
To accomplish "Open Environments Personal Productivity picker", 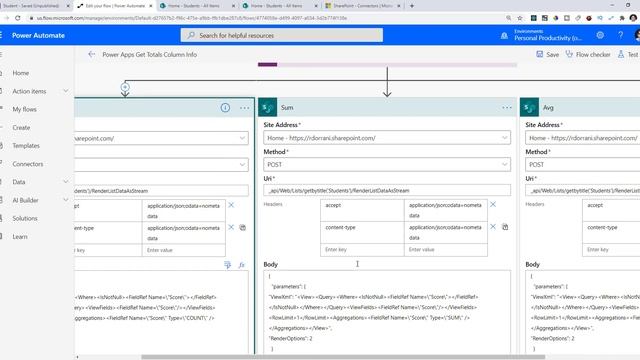I will 548,35.
